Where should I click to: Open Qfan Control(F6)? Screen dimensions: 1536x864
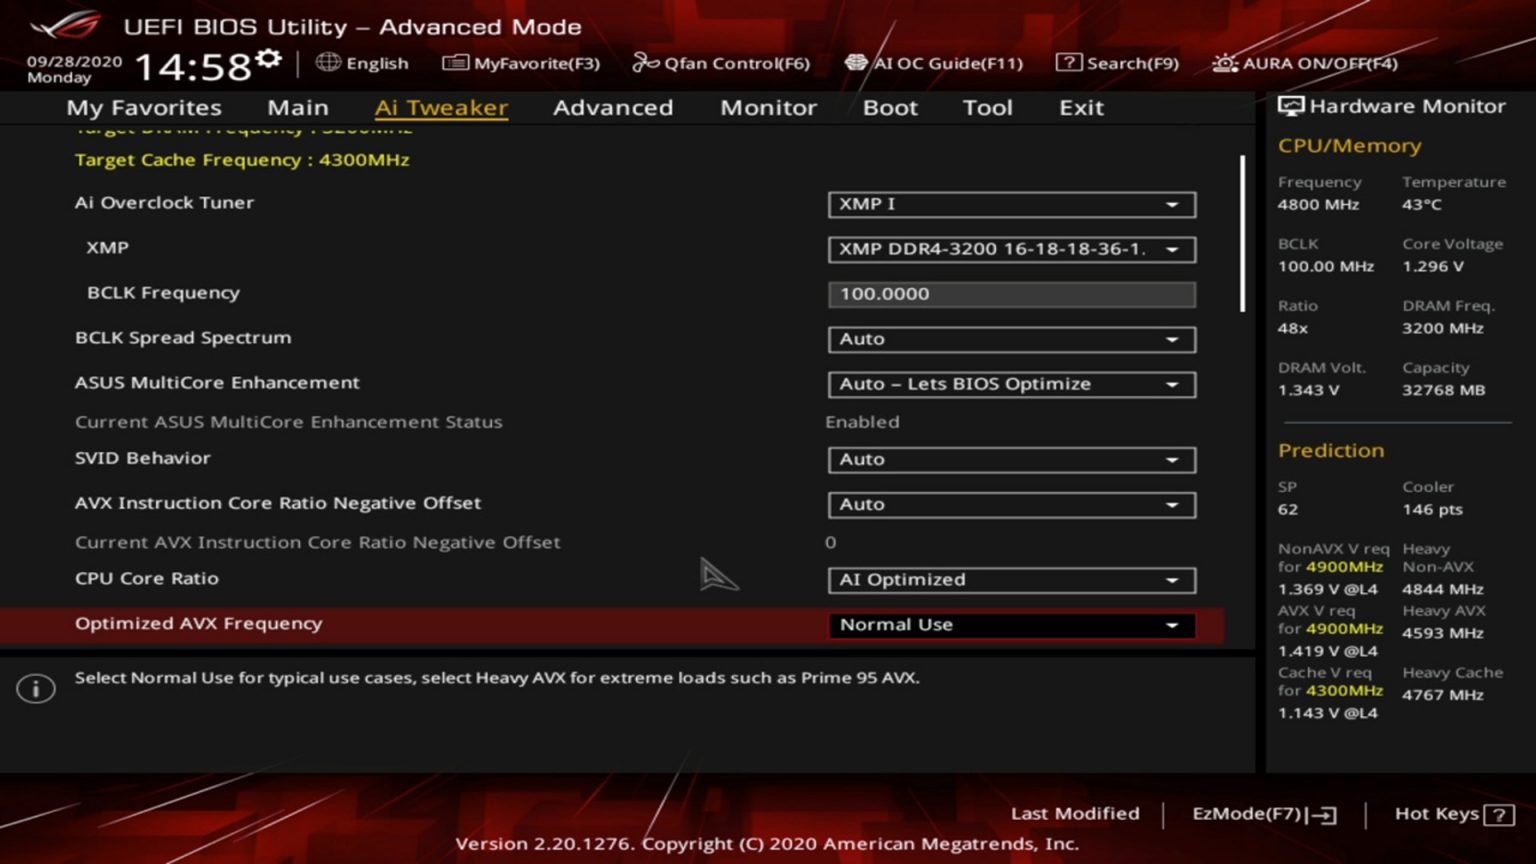pyautogui.click(x=721, y=63)
